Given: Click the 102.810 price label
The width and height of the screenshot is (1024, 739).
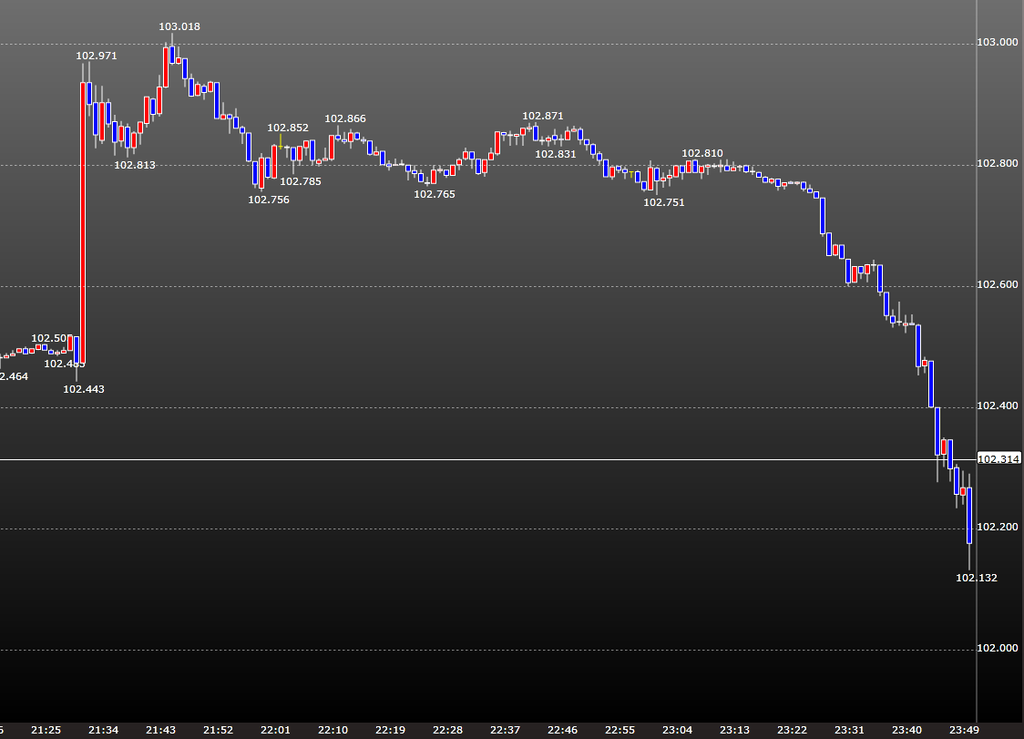Looking at the screenshot, I should pos(703,154).
